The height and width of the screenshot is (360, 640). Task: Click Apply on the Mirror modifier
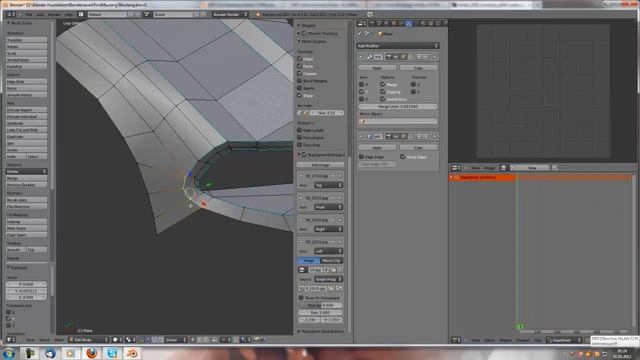pos(377,68)
